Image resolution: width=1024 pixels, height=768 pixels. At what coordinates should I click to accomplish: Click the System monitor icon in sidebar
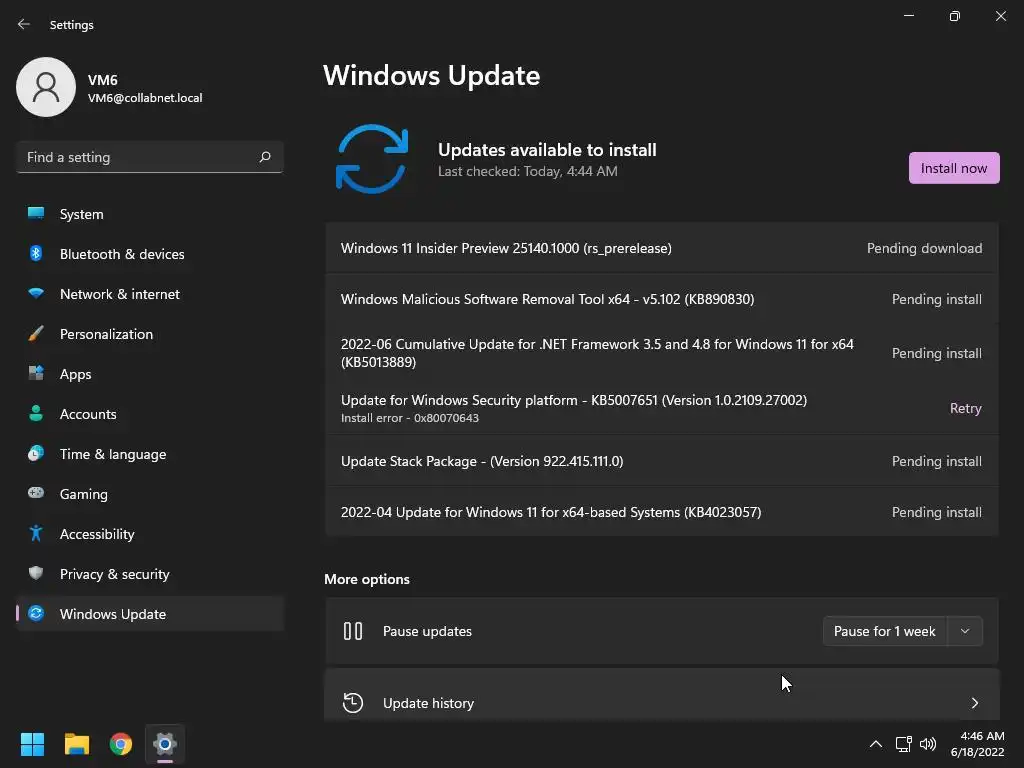(x=36, y=214)
